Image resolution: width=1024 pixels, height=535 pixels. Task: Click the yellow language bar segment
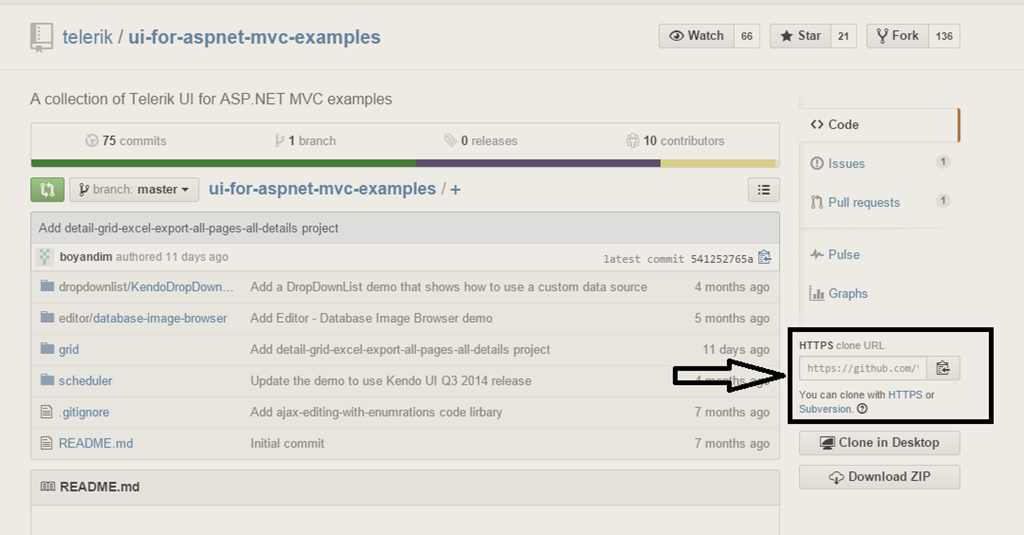coord(718,163)
